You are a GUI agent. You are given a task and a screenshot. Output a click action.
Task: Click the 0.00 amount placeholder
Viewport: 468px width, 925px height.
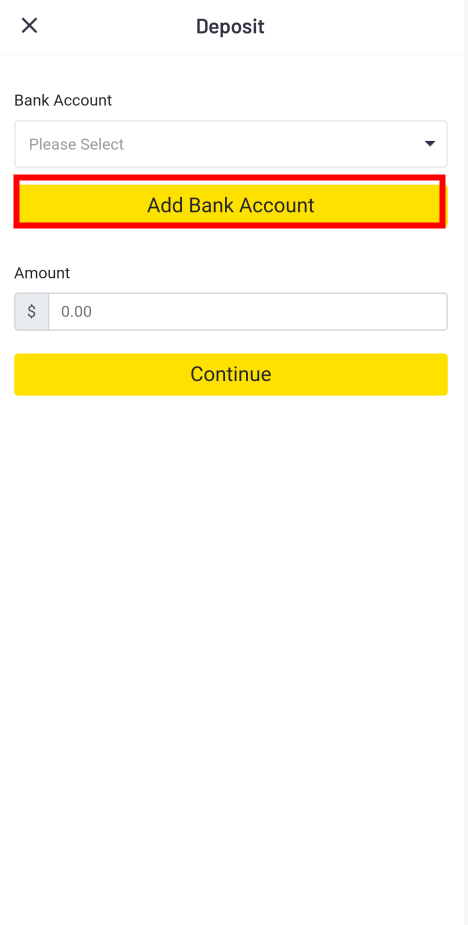tap(77, 311)
